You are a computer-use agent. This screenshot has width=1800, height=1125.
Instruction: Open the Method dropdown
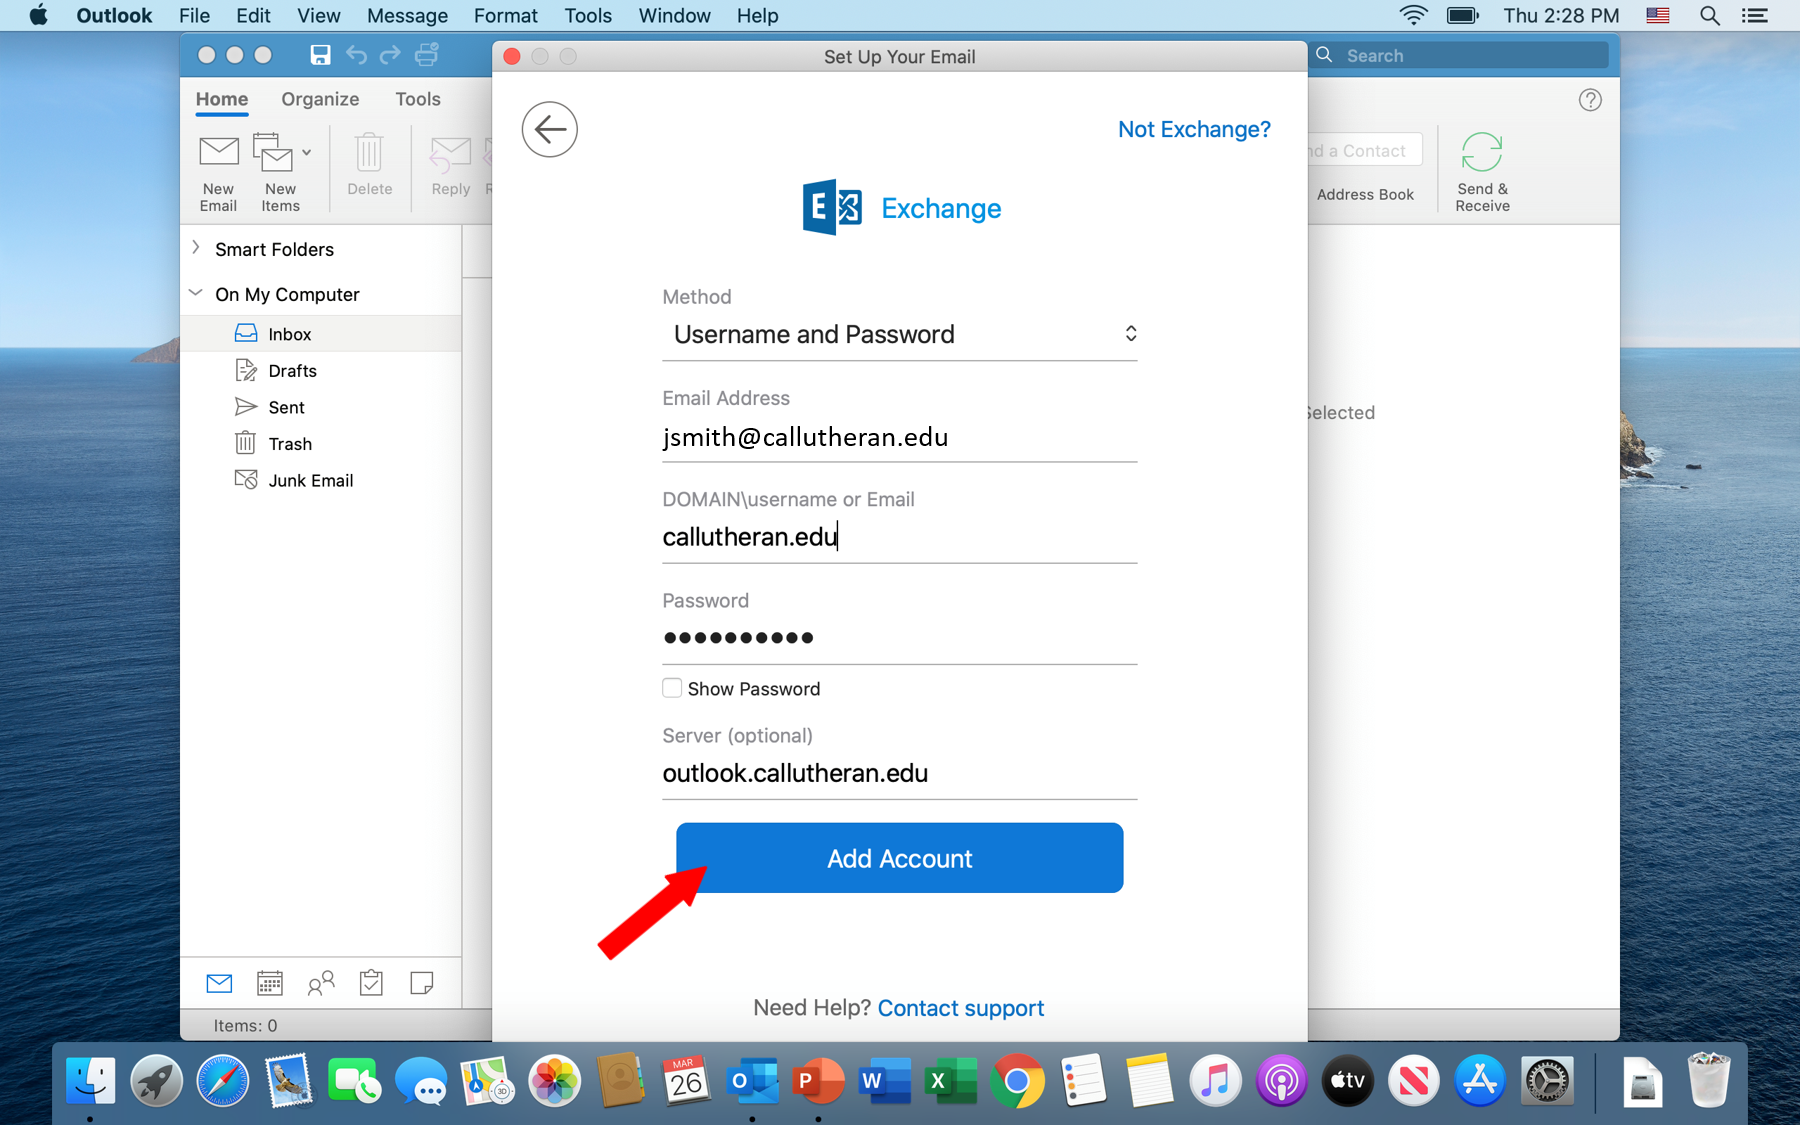[900, 334]
